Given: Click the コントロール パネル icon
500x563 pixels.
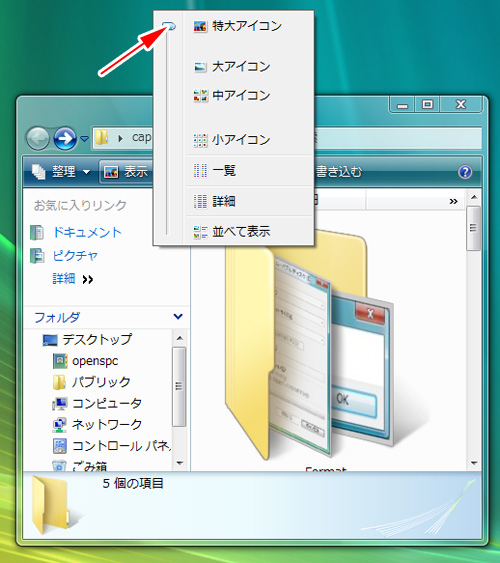Looking at the screenshot, I should point(60,446).
